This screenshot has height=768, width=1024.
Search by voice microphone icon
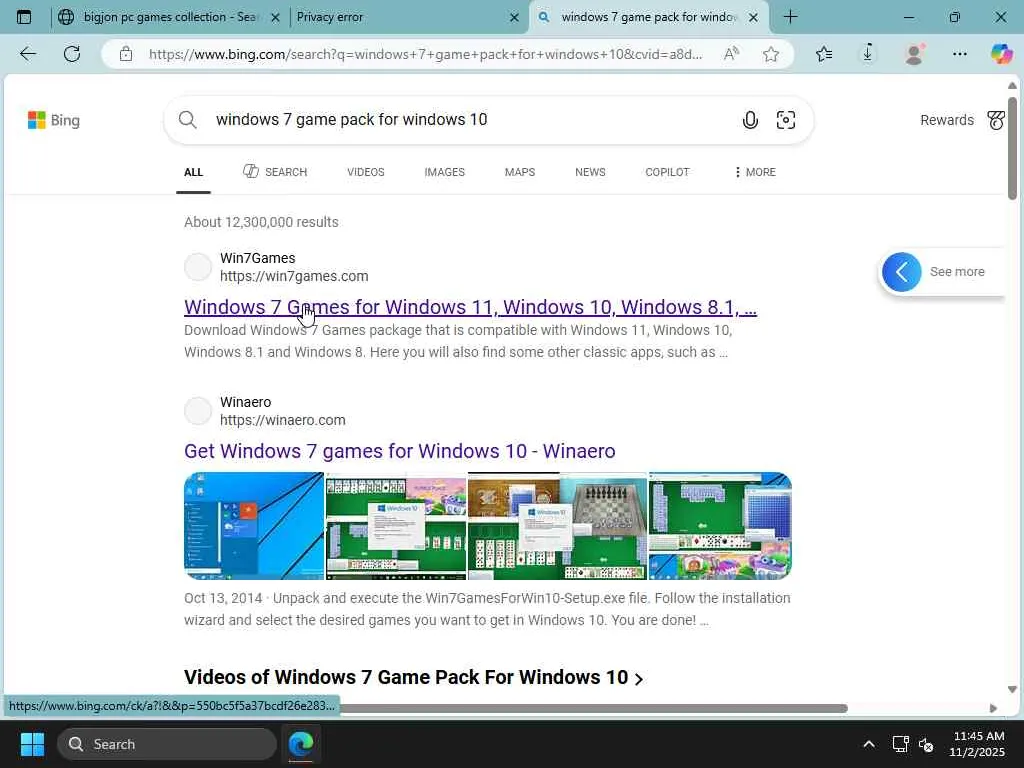(750, 120)
